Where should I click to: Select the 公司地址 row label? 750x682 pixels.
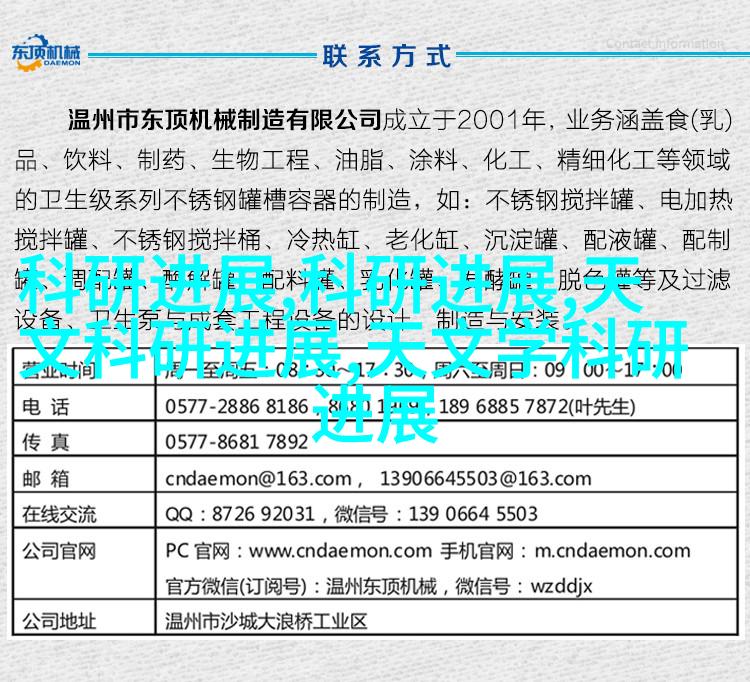tap(59, 622)
